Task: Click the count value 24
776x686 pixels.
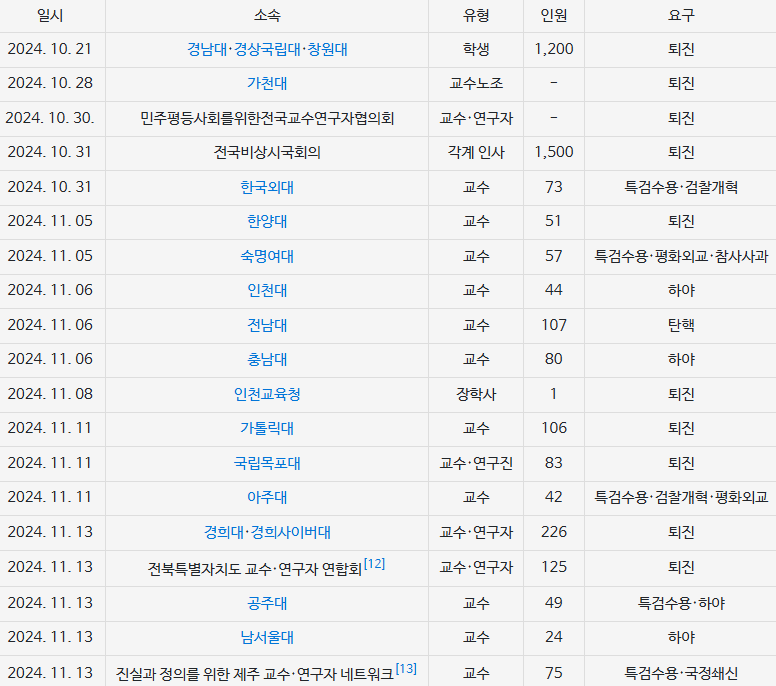Action: click(554, 637)
